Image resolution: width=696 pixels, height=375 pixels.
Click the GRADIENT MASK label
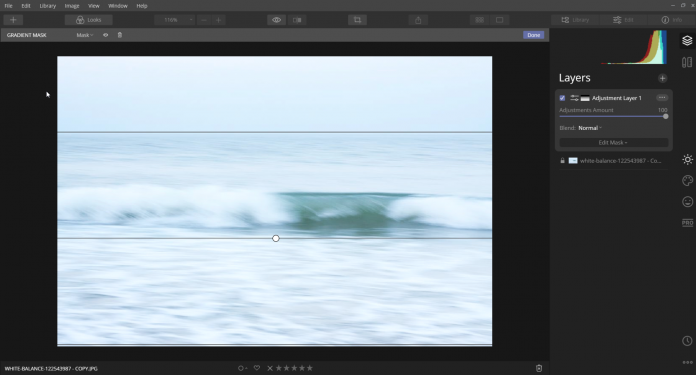(x=27, y=35)
